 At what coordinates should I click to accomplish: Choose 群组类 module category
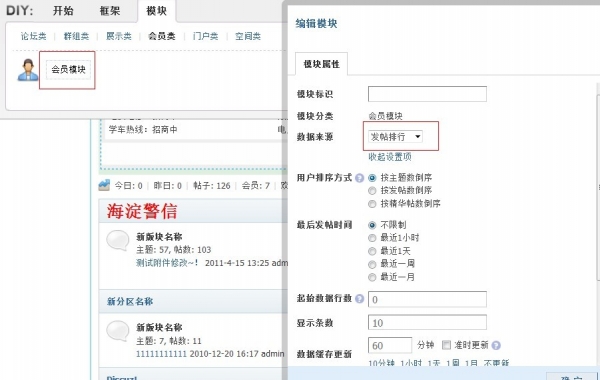[76, 36]
